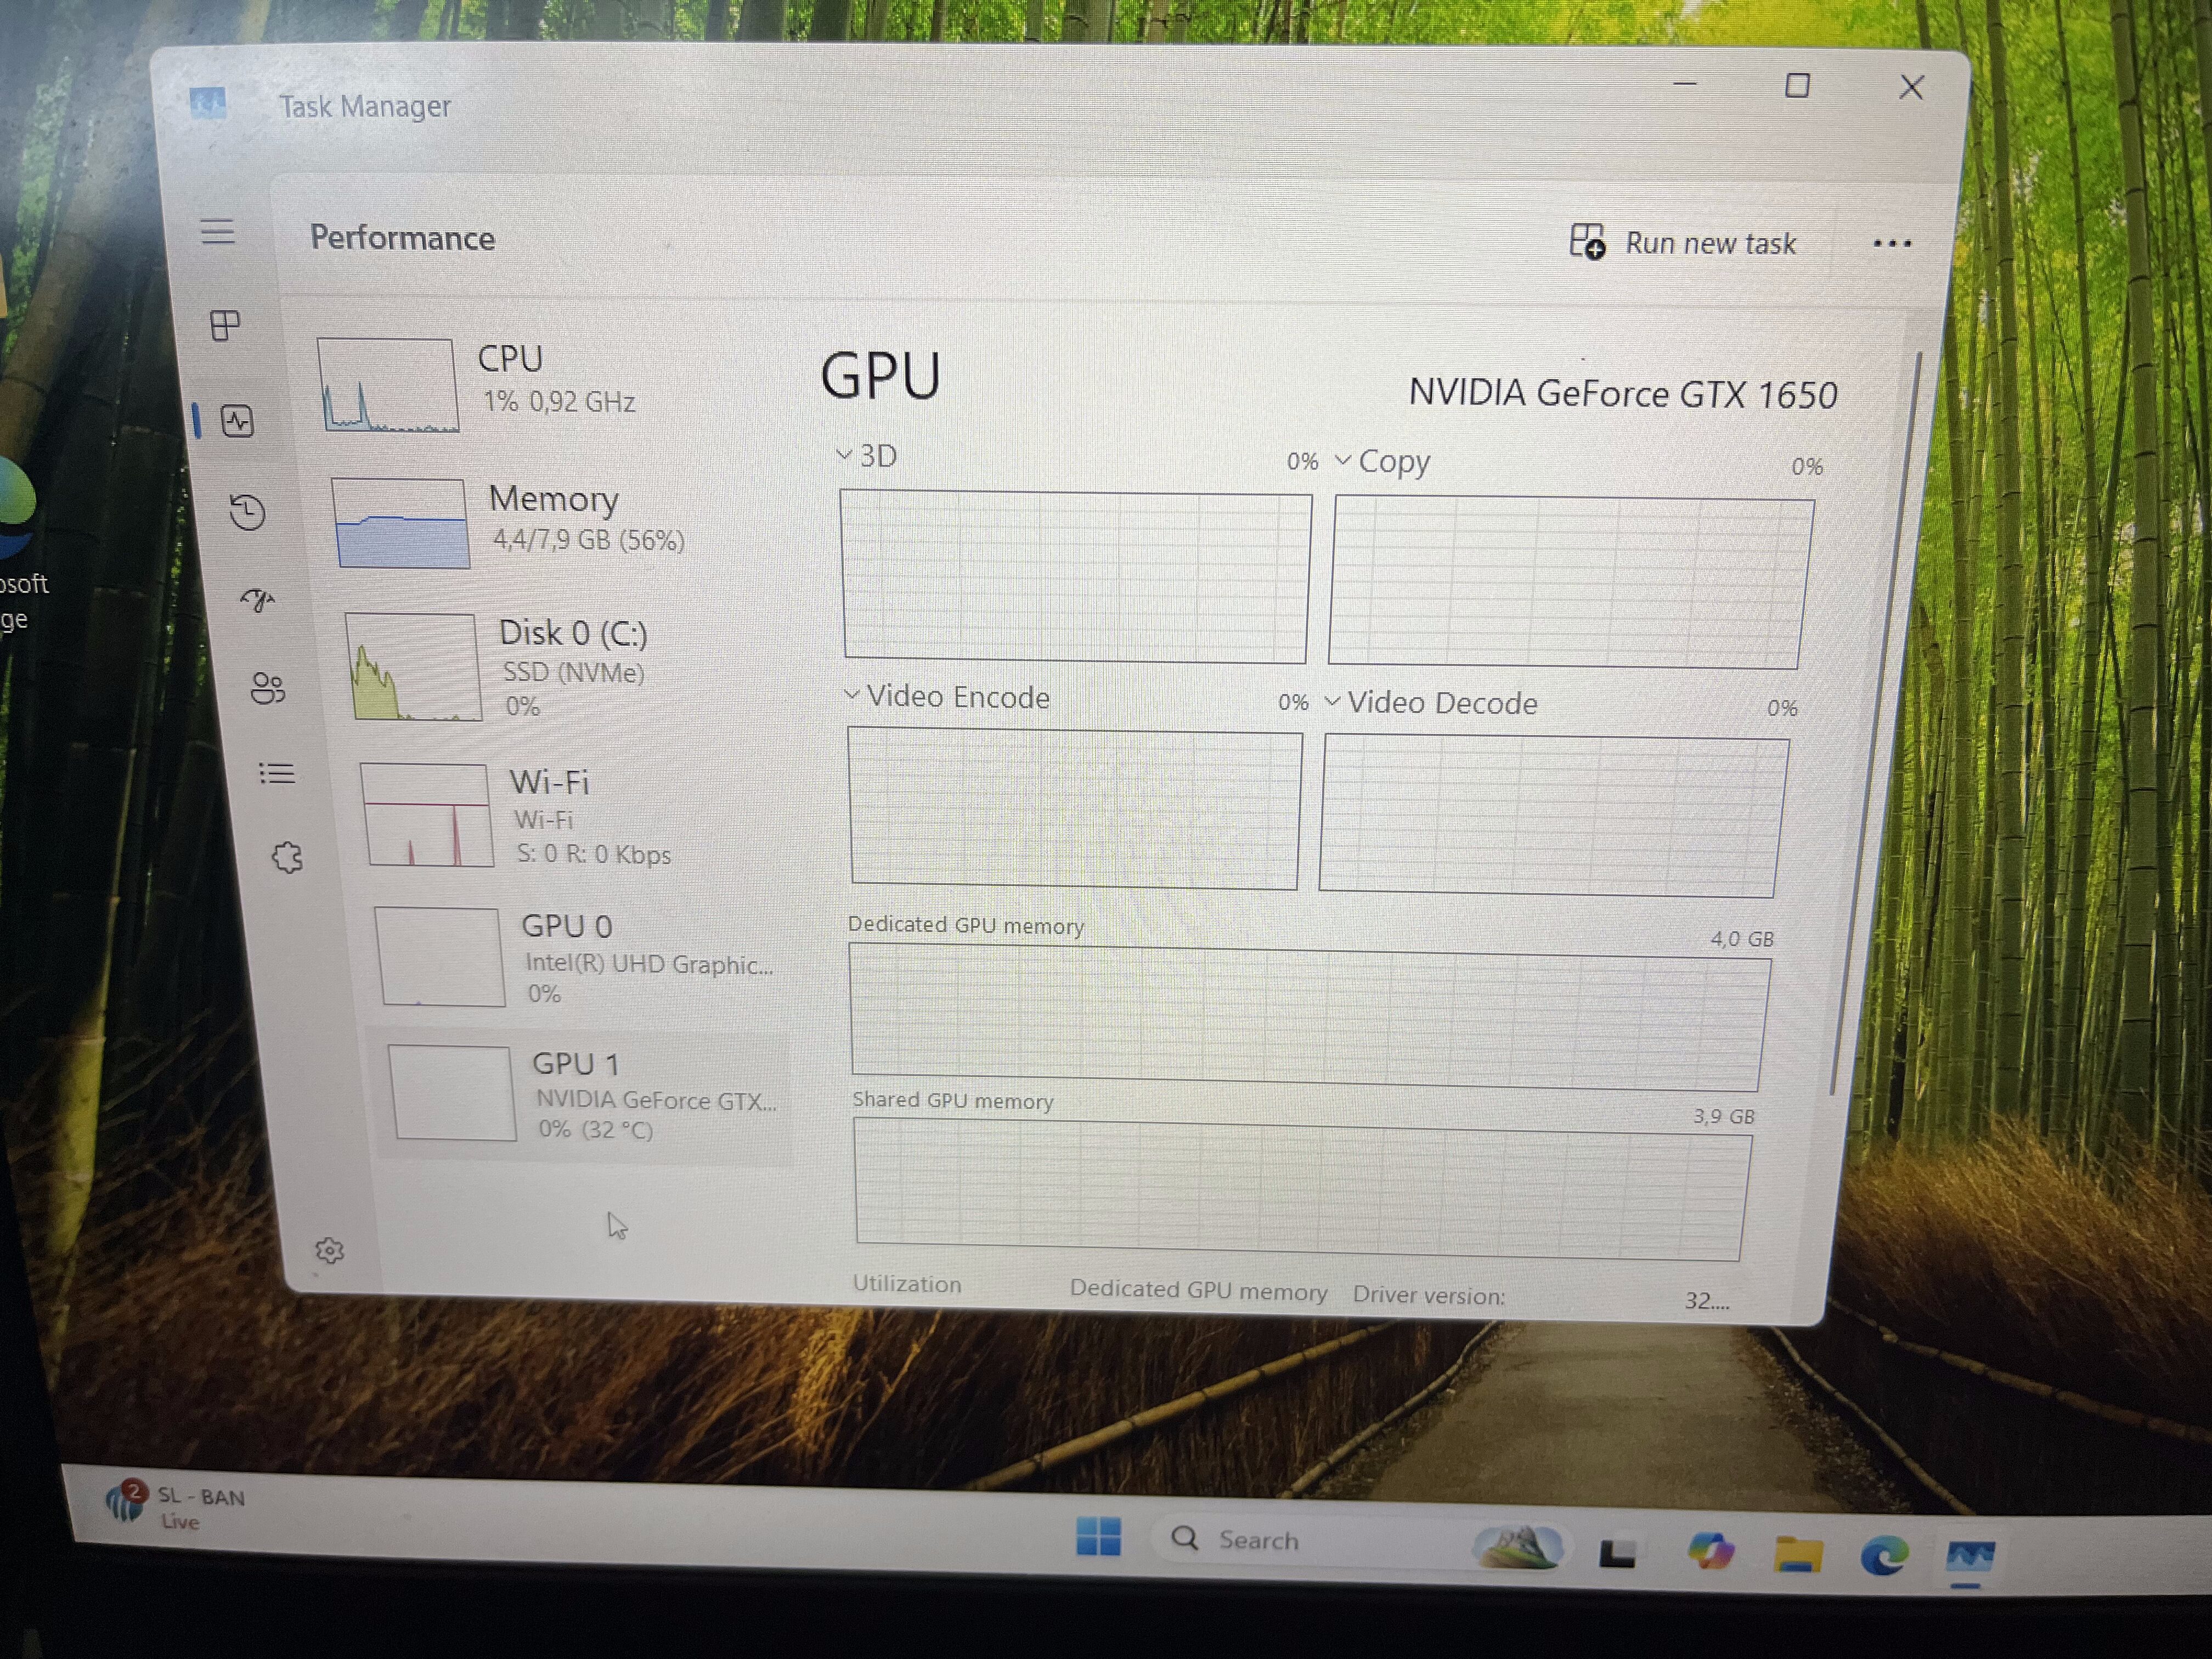Open the hamburger navigation menu
The height and width of the screenshot is (1659, 2212).
pyautogui.click(x=217, y=232)
